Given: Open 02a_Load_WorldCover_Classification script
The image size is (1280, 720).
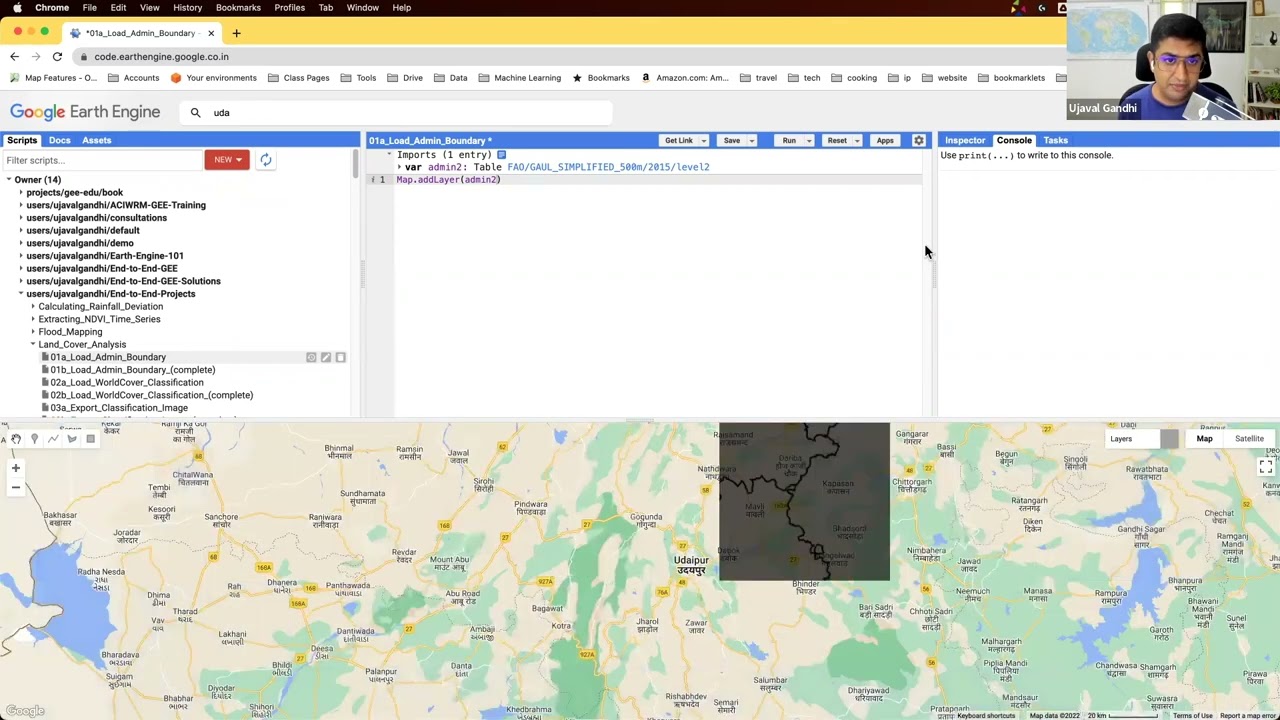Looking at the screenshot, I should (x=127, y=383).
